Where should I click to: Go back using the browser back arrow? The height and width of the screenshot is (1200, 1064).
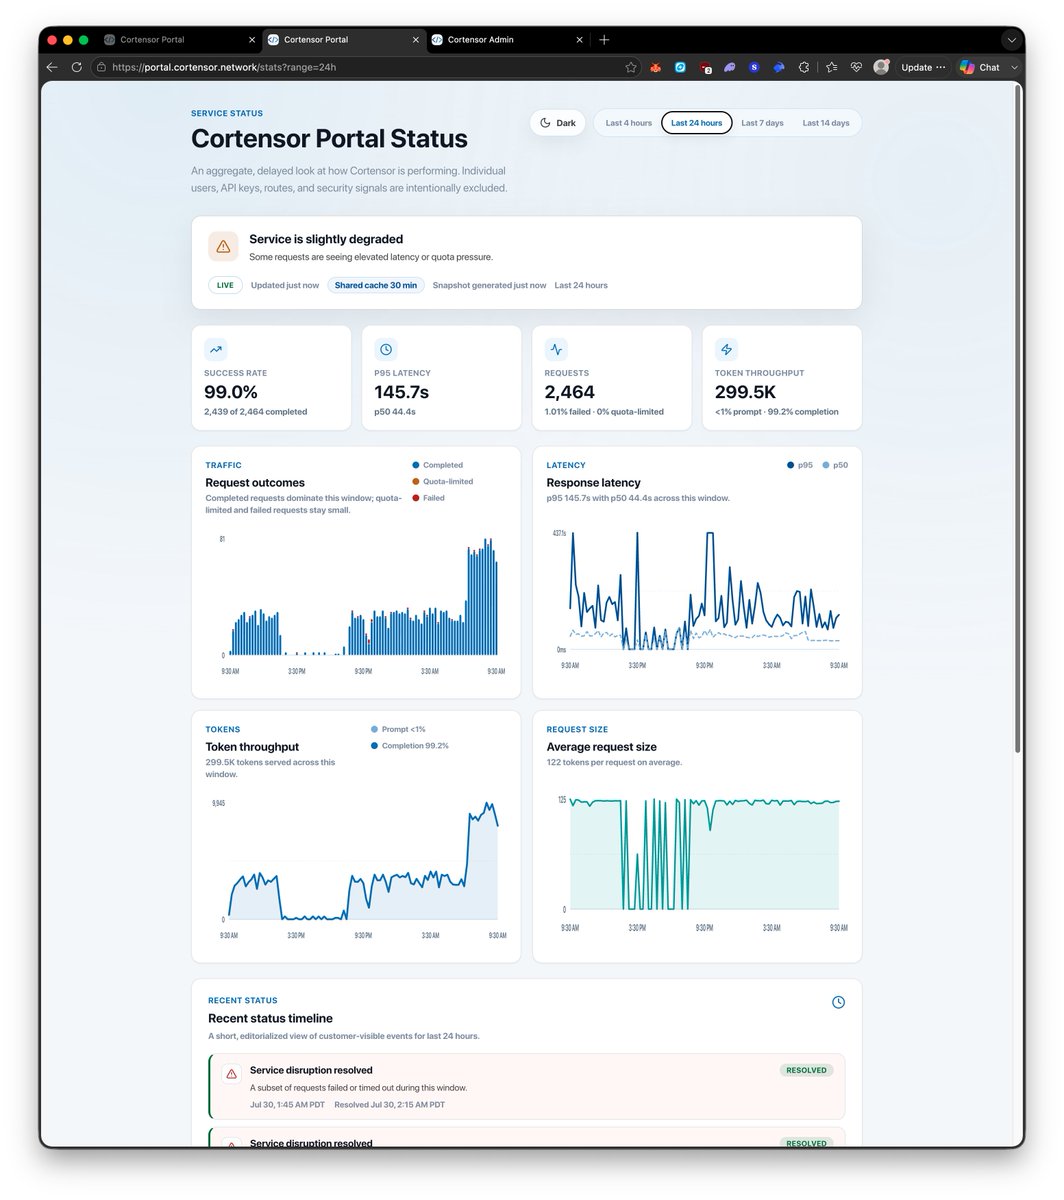pos(52,67)
